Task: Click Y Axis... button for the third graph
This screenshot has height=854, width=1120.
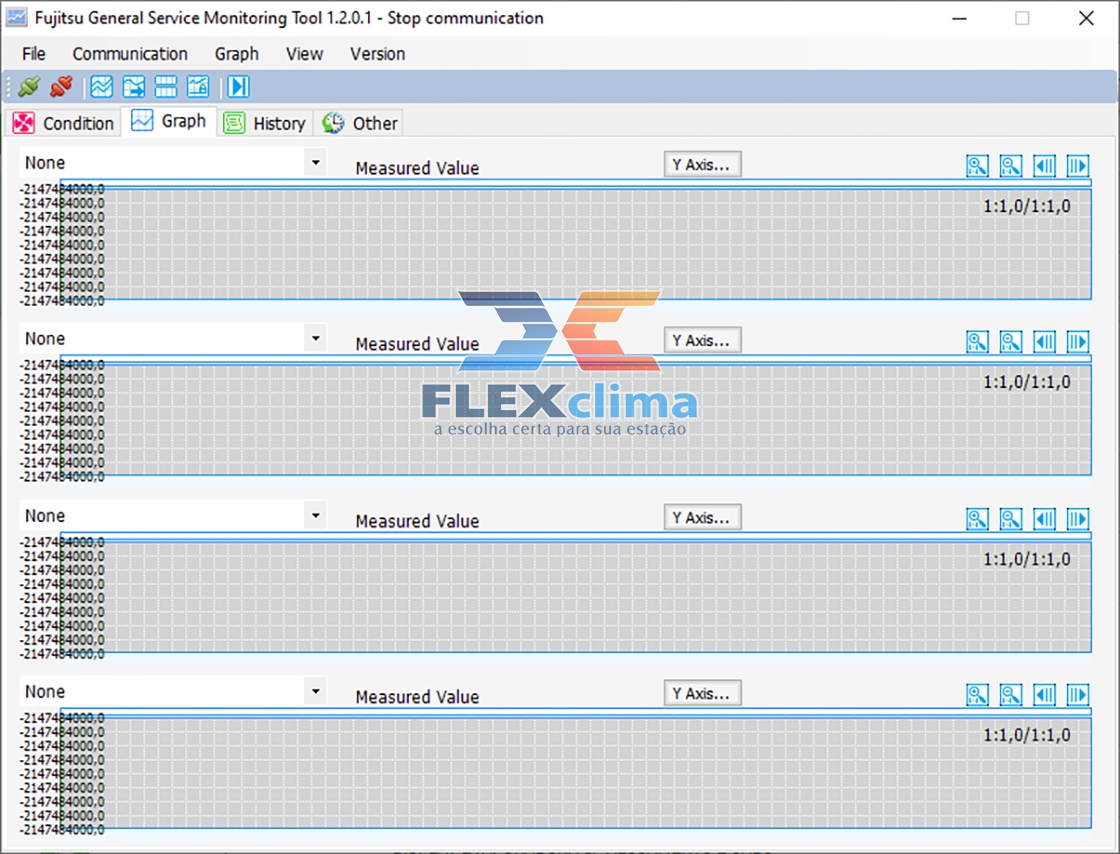Action: [702, 518]
